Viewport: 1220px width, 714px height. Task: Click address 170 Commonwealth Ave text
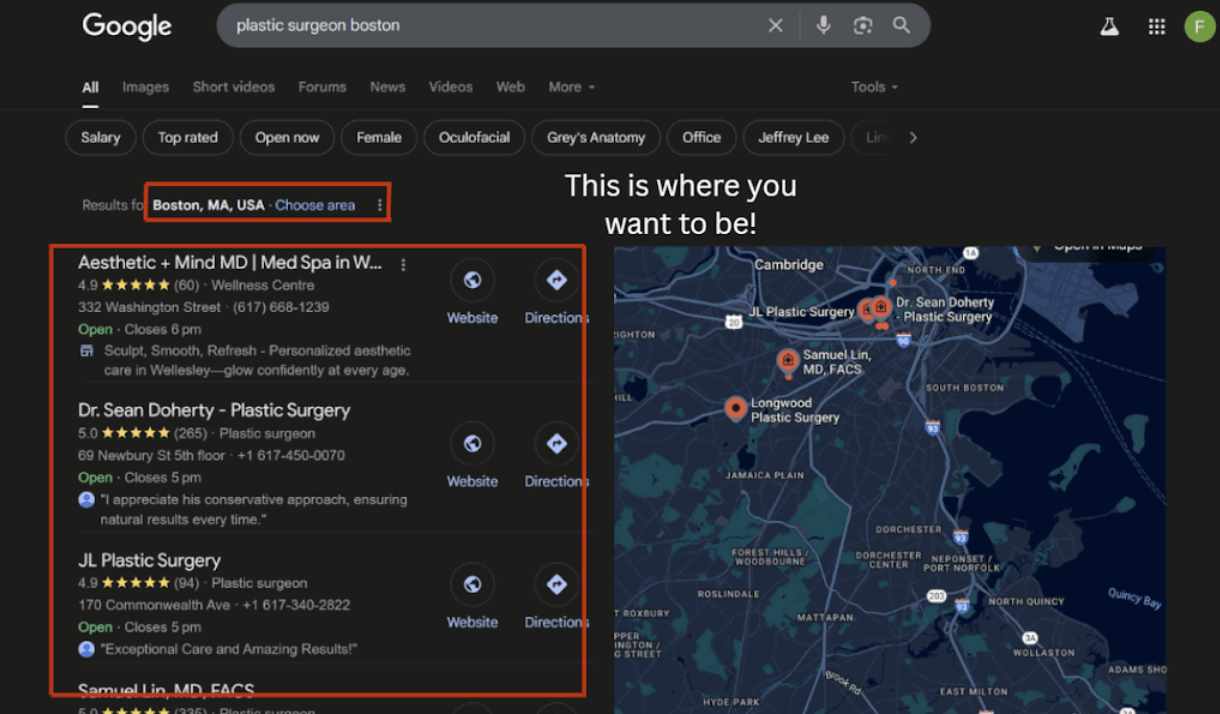154,605
